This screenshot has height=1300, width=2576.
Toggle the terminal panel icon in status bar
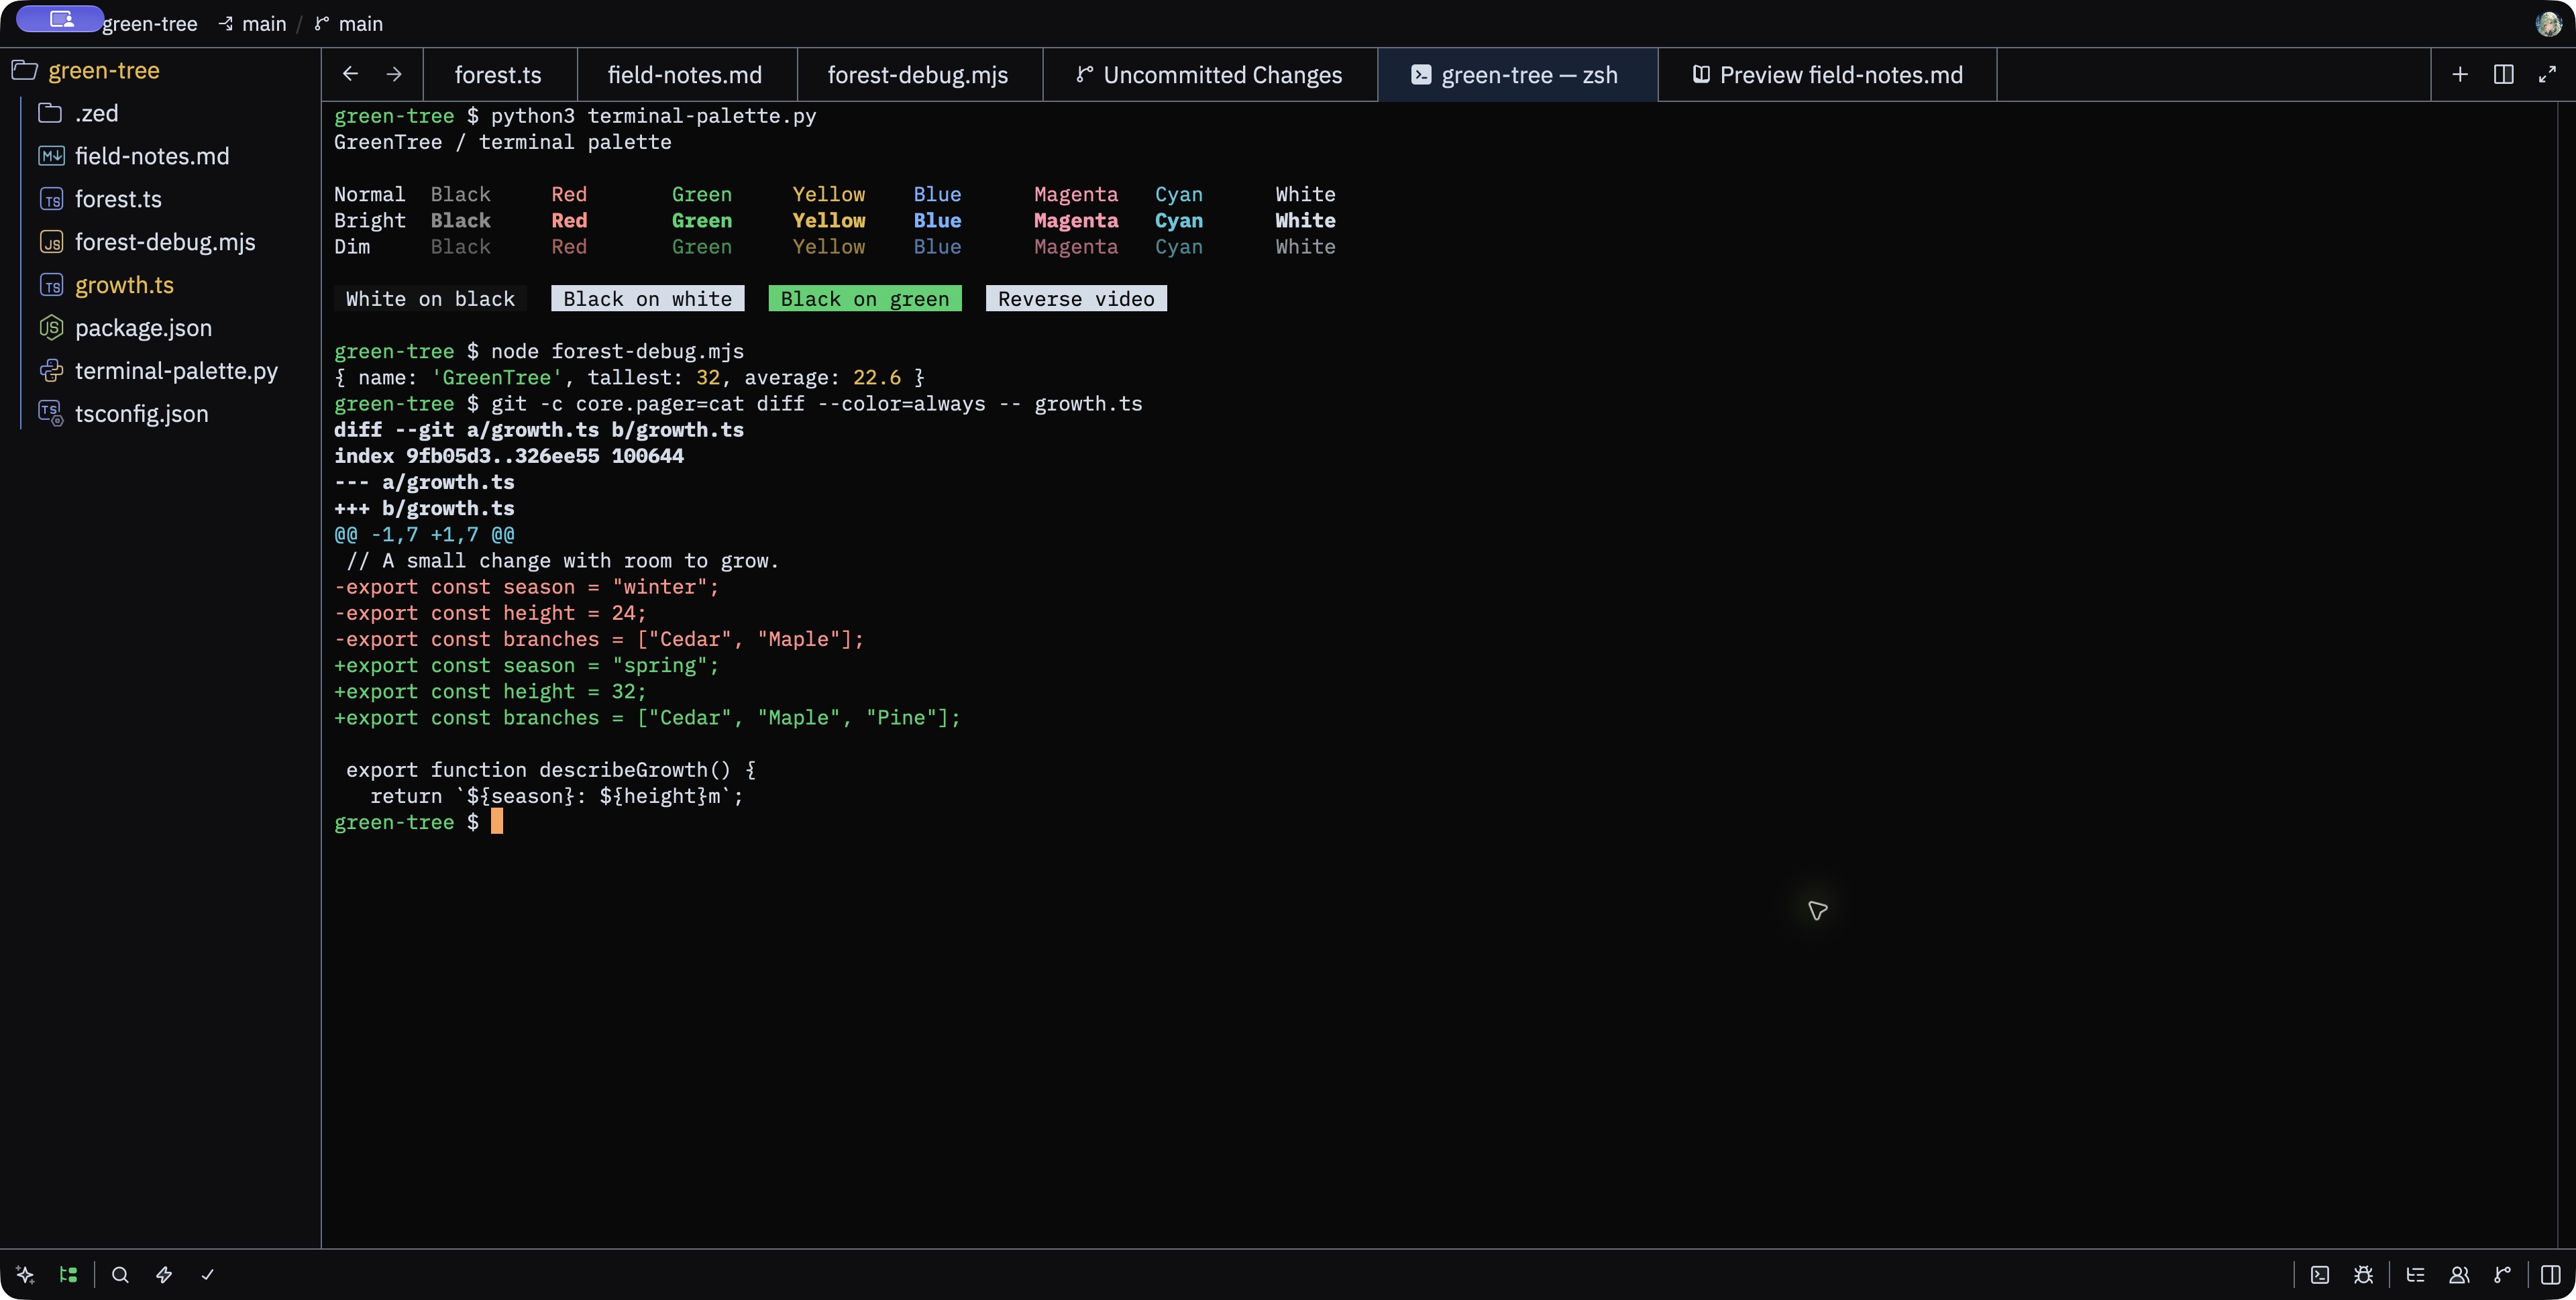point(2320,1274)
